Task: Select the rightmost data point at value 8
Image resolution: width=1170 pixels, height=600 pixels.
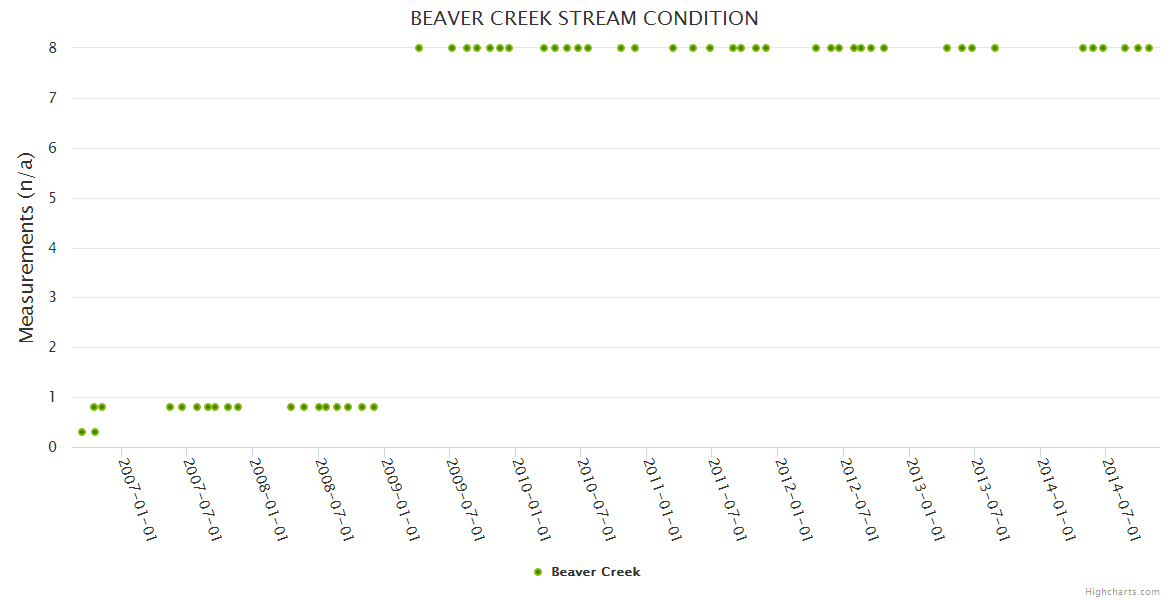Action: point(1149,48)
